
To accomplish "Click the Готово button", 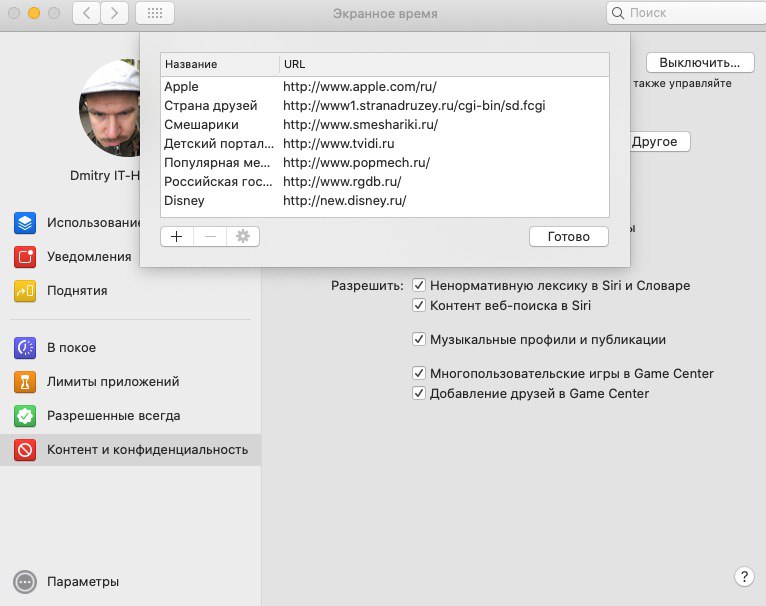I will pos(569,237).
